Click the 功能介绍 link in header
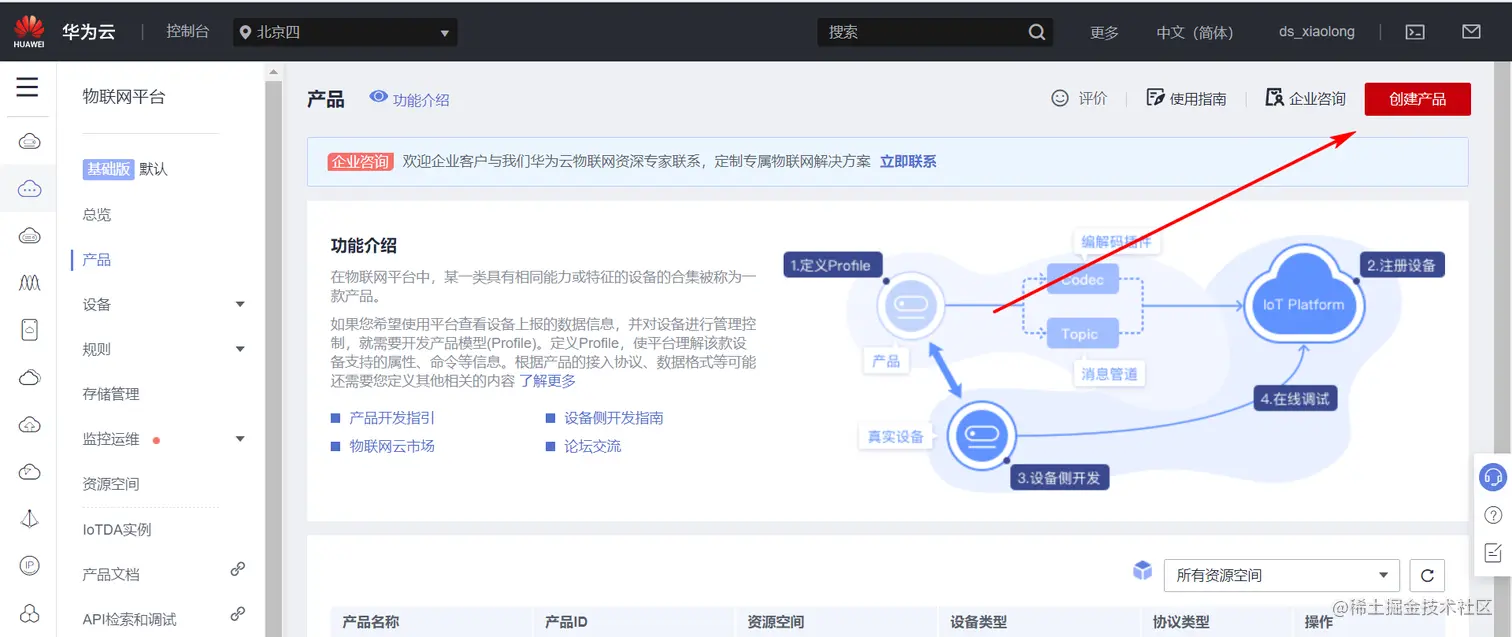This screenshot has height=637, width=1512. [421, 99]
